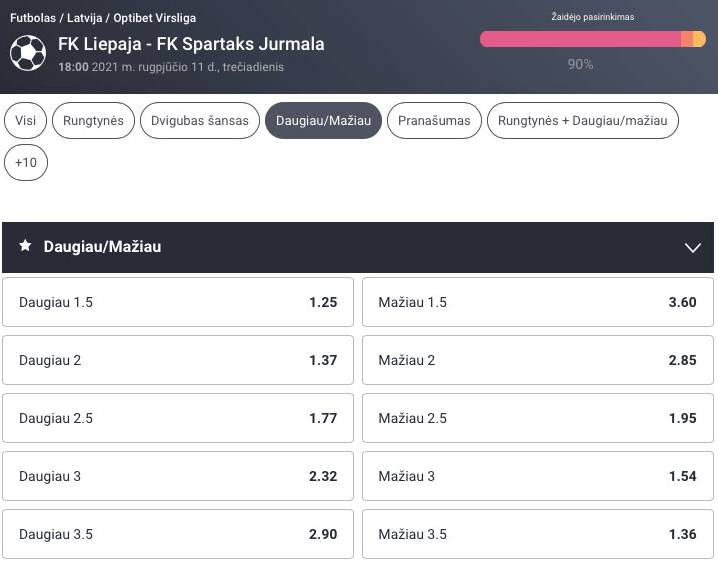This screenshot has height=562, width=718.
Task: Switch to the Visi tab
Action: point(25,120)
